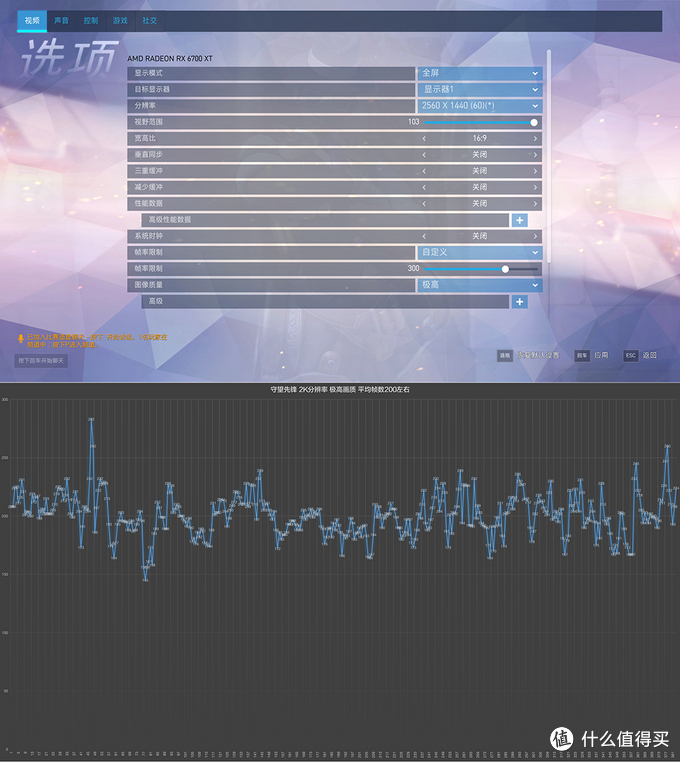
Task: Click the 高级性能数据 row label
Action: click(x=170, y=220)
